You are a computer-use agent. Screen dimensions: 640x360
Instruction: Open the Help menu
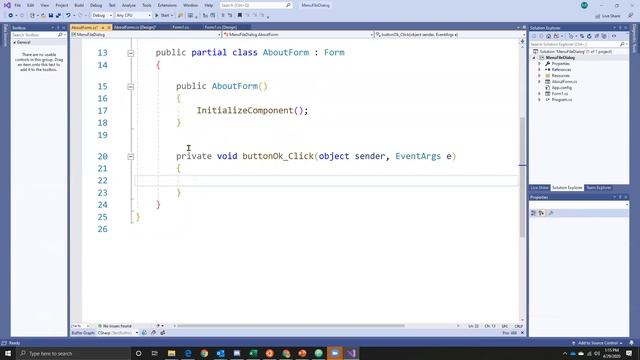click(209, 5)
